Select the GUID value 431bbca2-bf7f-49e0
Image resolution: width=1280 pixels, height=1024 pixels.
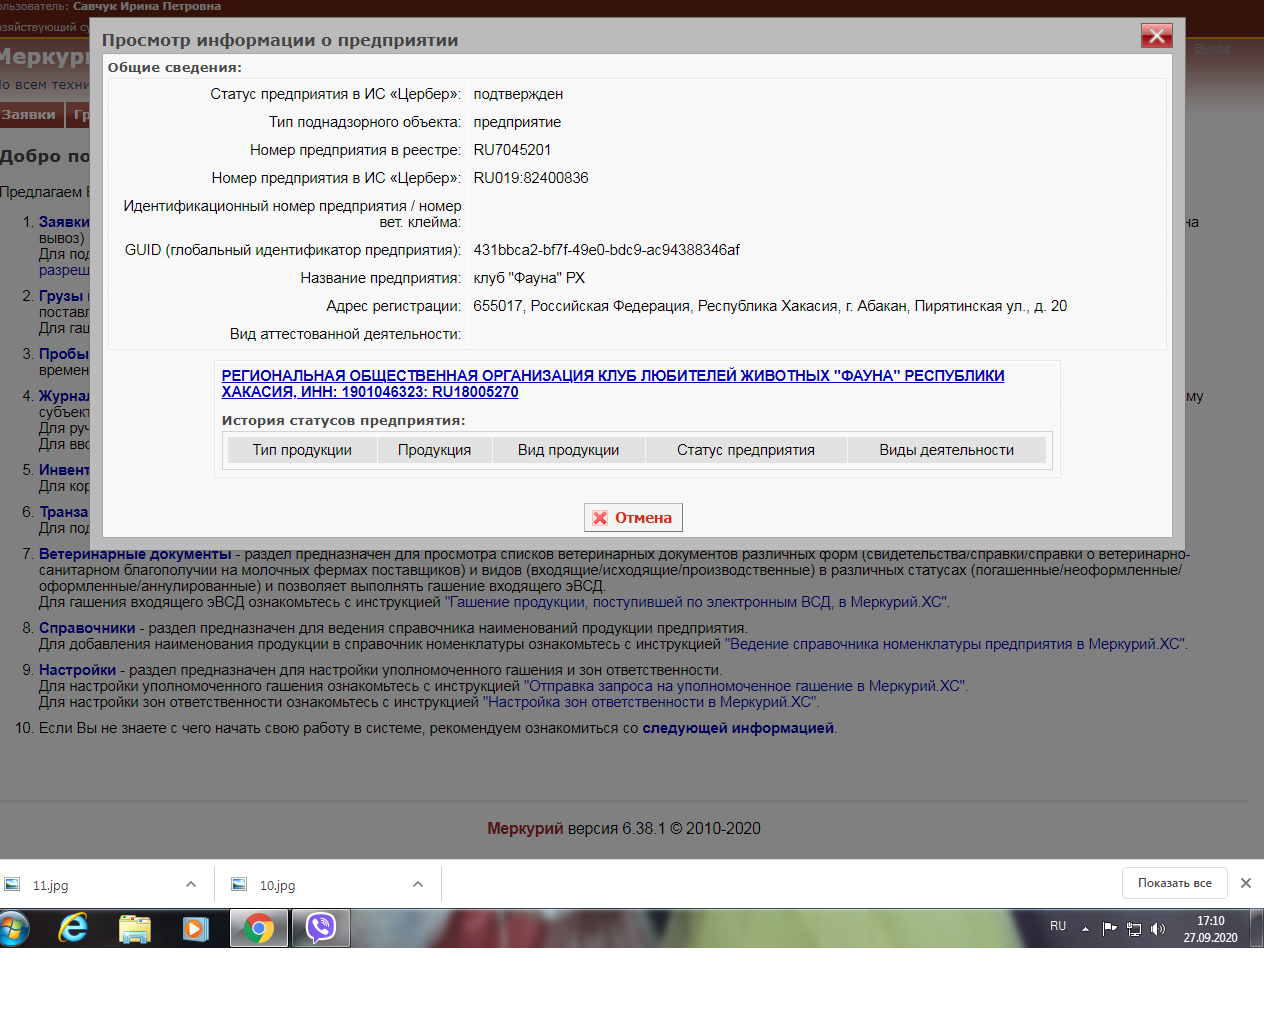[x=607, y=250]
